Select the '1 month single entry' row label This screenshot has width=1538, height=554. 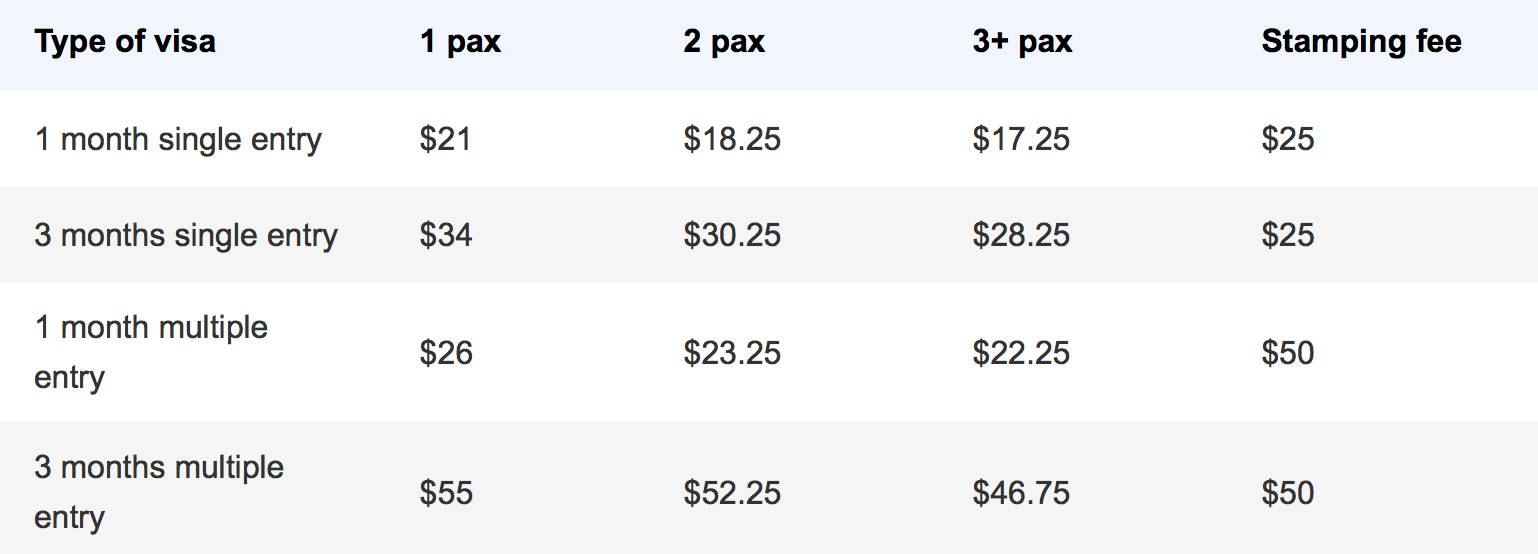click(x=178, y=138)
